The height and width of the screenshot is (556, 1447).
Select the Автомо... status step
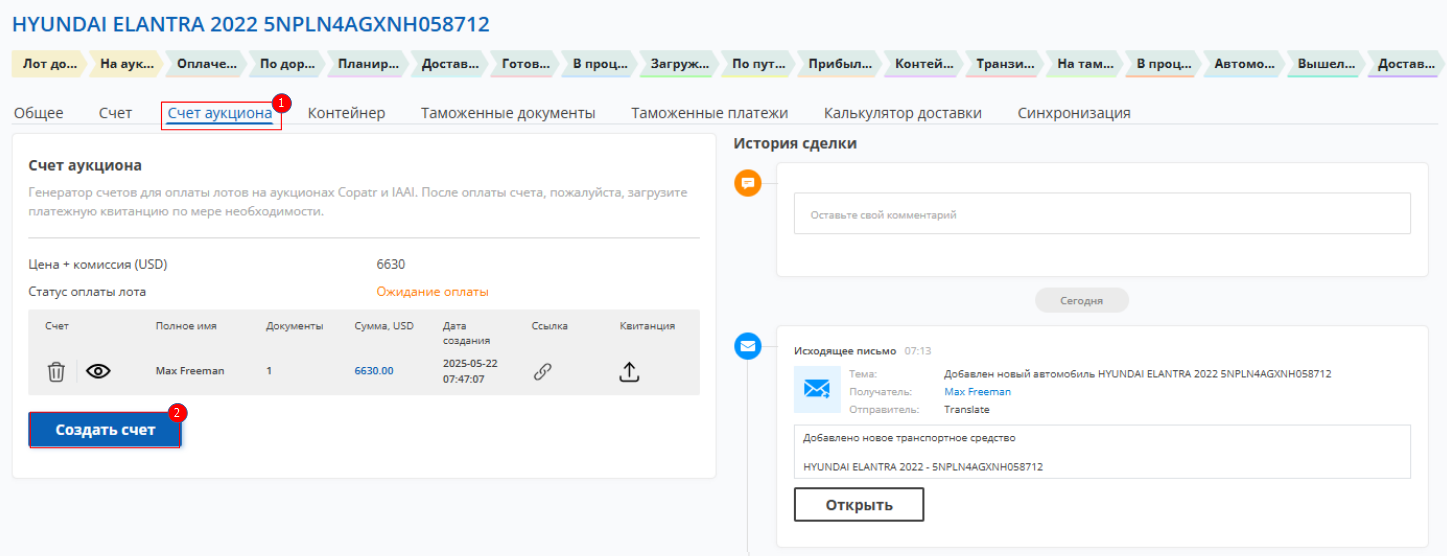(x=1244, y=64)
